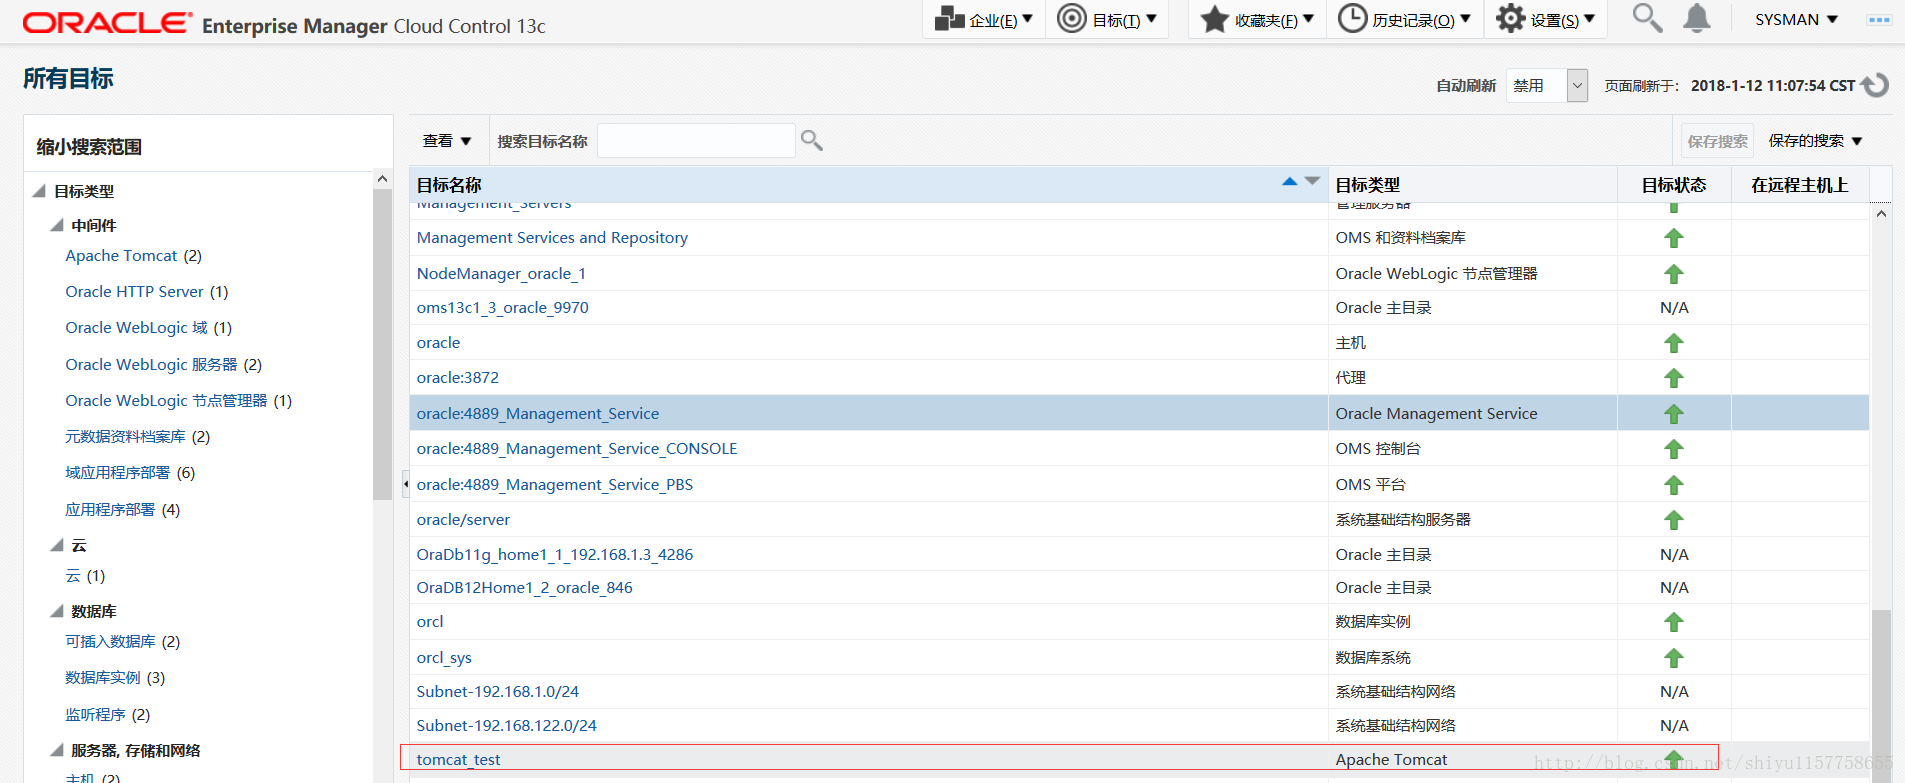Screen dimensions: 1905x783
Task: Open the History (历史记录) menu
Action: [x=1404, y=19]
